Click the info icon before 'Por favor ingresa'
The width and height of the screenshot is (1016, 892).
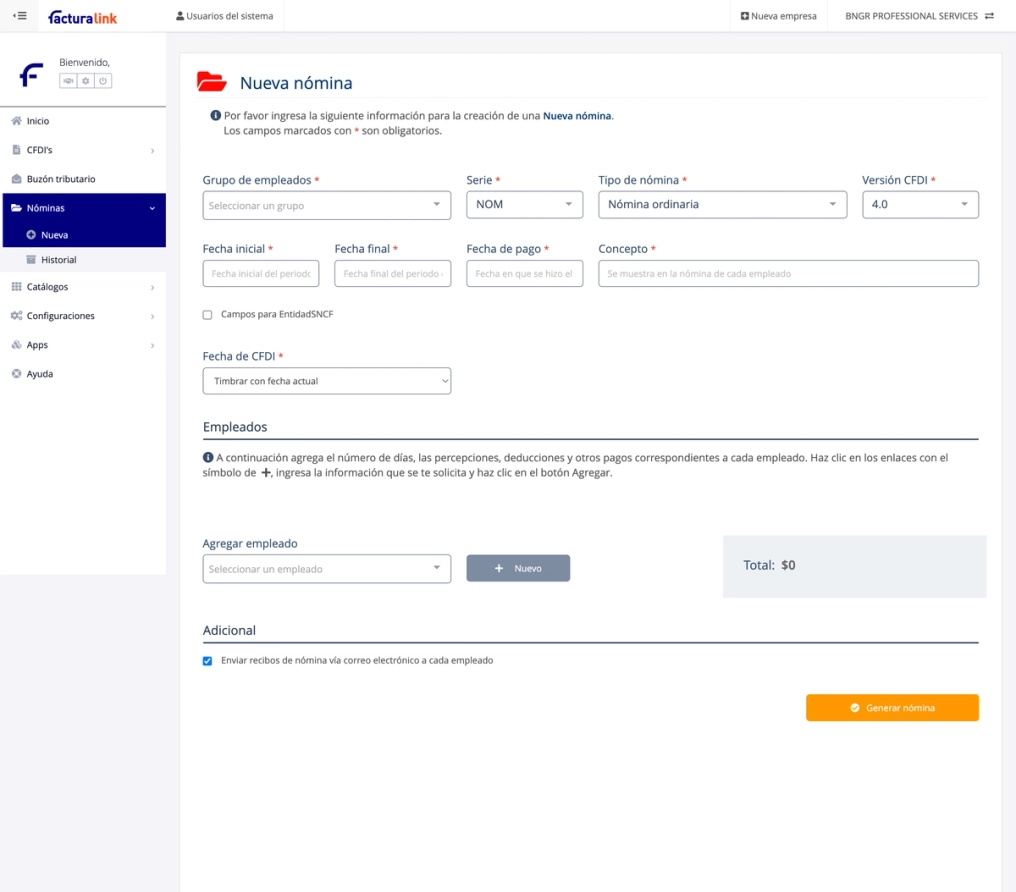coord(216,115)
